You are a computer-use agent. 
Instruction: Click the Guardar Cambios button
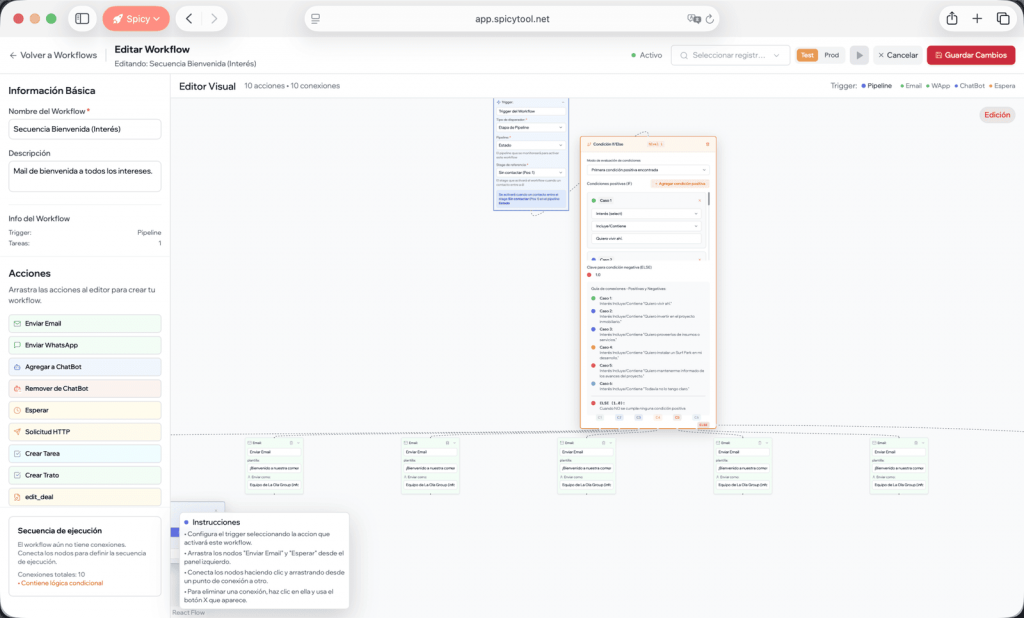click(970, 55)
